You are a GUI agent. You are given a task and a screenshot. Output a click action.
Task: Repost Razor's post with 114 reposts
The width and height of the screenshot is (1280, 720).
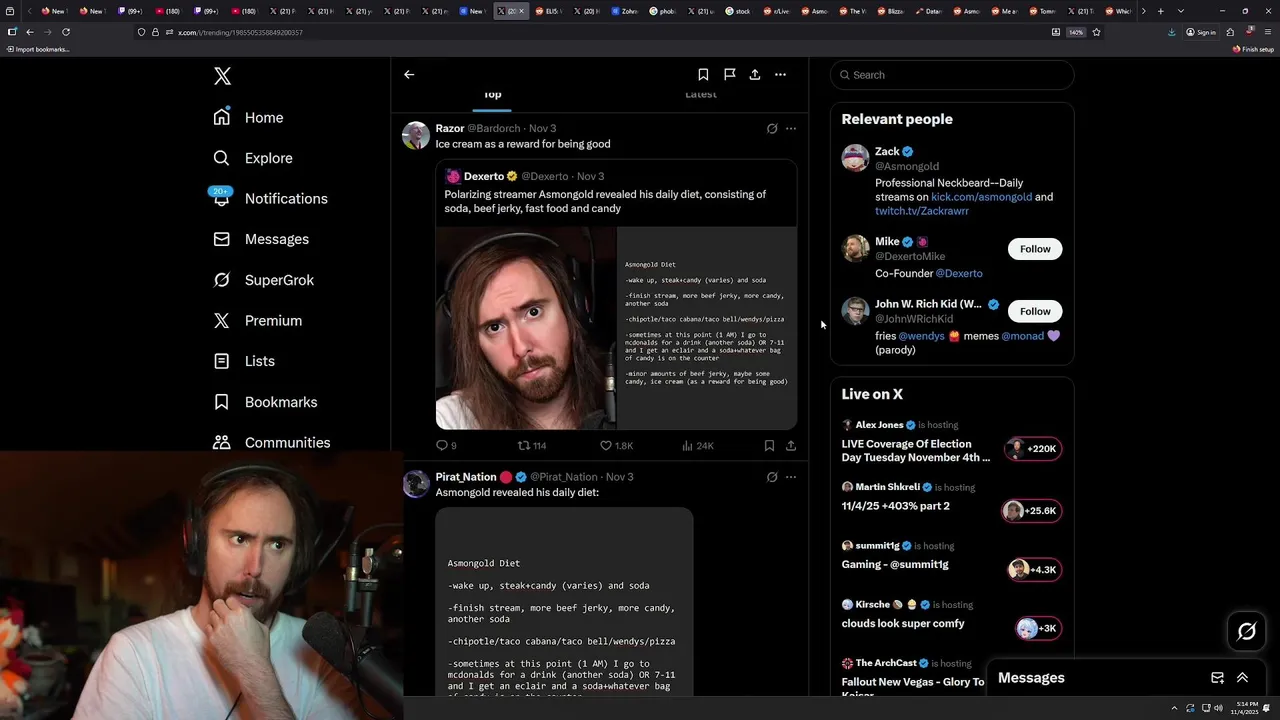(532, 446)
